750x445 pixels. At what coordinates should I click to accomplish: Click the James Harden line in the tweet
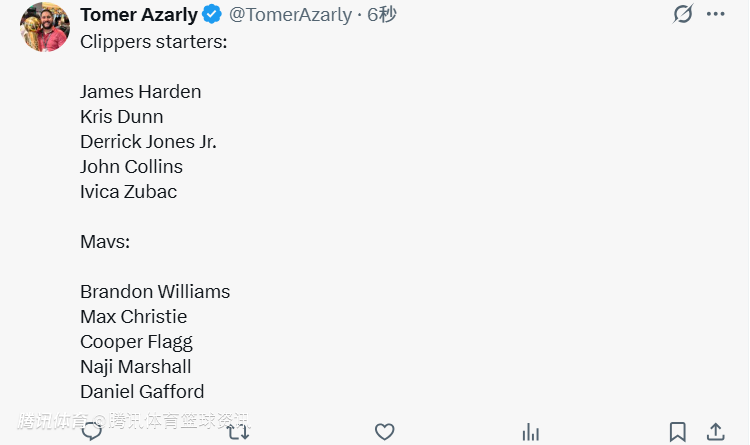tap(141, 92)
